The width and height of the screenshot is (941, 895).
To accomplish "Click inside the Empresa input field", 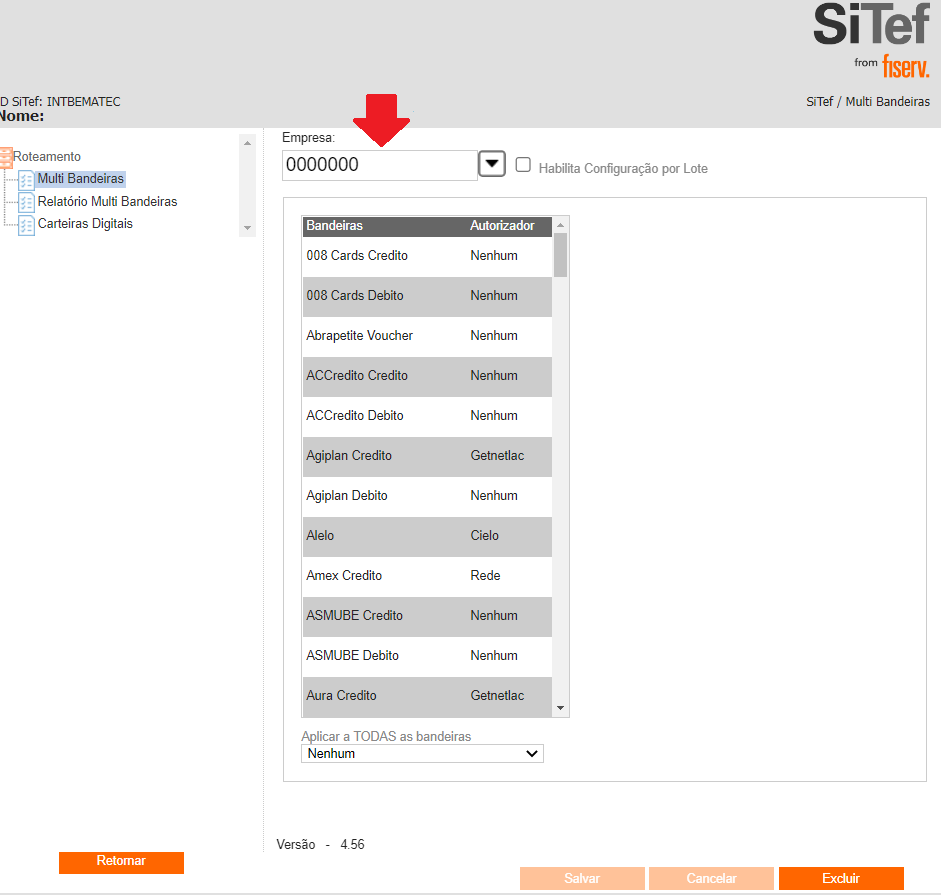I will click(380, 164).
